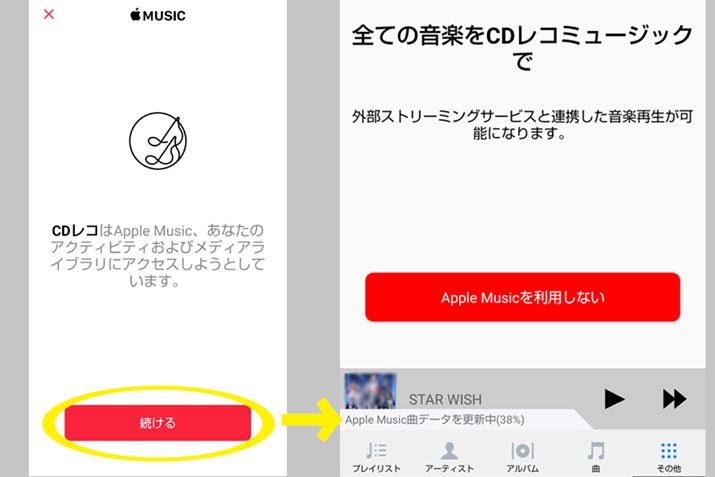This screenshot has width=715, height=477.
Task: Tap the STAR WISH song title
Action: [445, 400]
